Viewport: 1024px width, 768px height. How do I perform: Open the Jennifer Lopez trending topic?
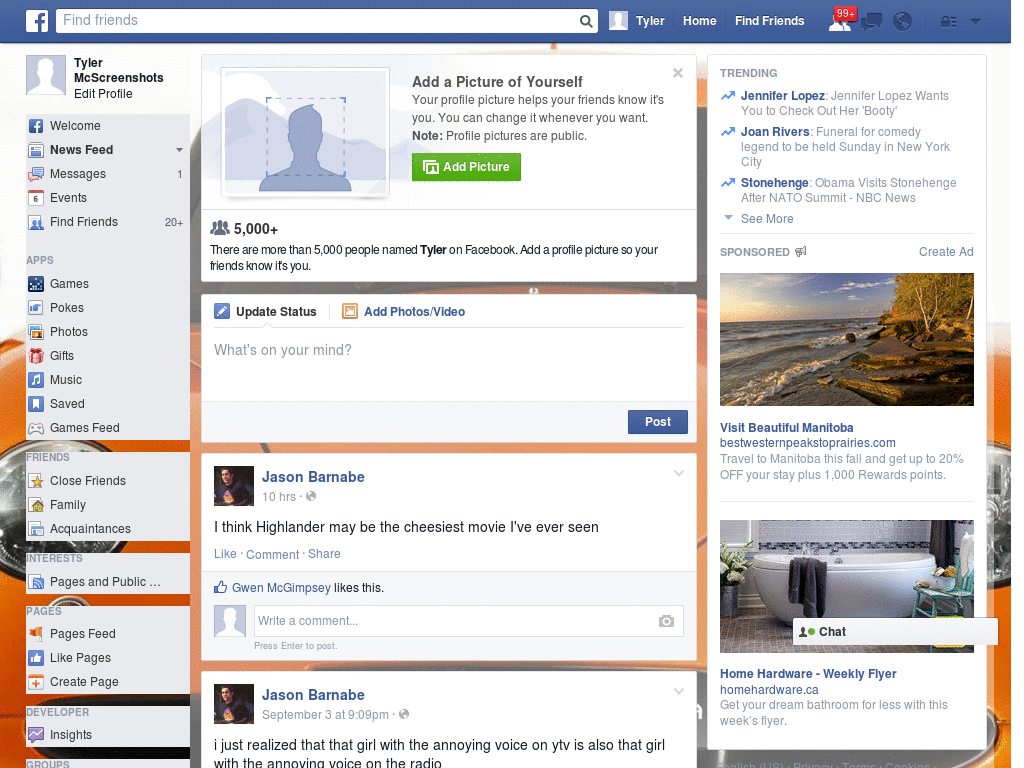click(782, 96)
